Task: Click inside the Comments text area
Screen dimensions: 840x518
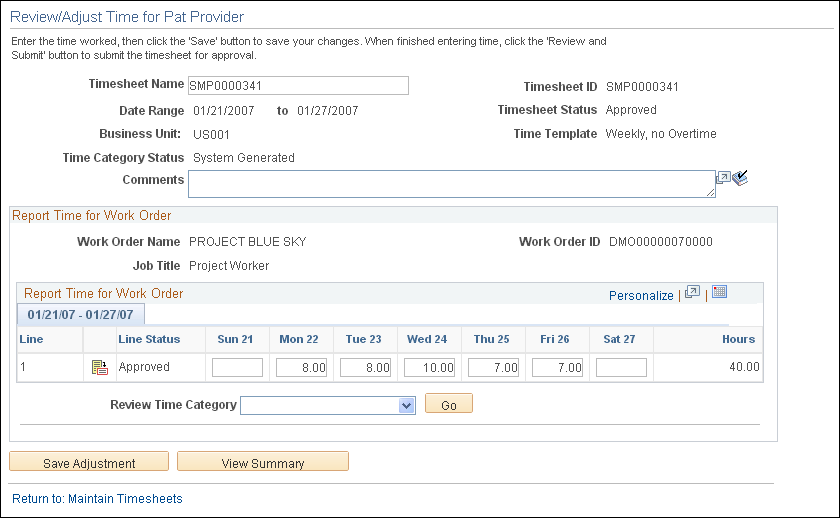Action: (x=452, y=184)
